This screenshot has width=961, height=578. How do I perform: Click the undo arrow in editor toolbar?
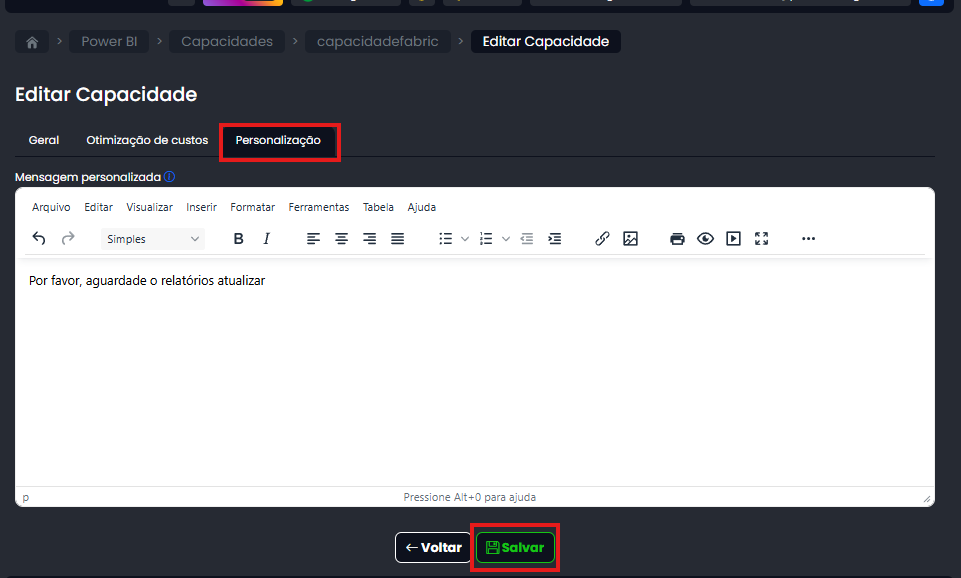coord(39,239)
